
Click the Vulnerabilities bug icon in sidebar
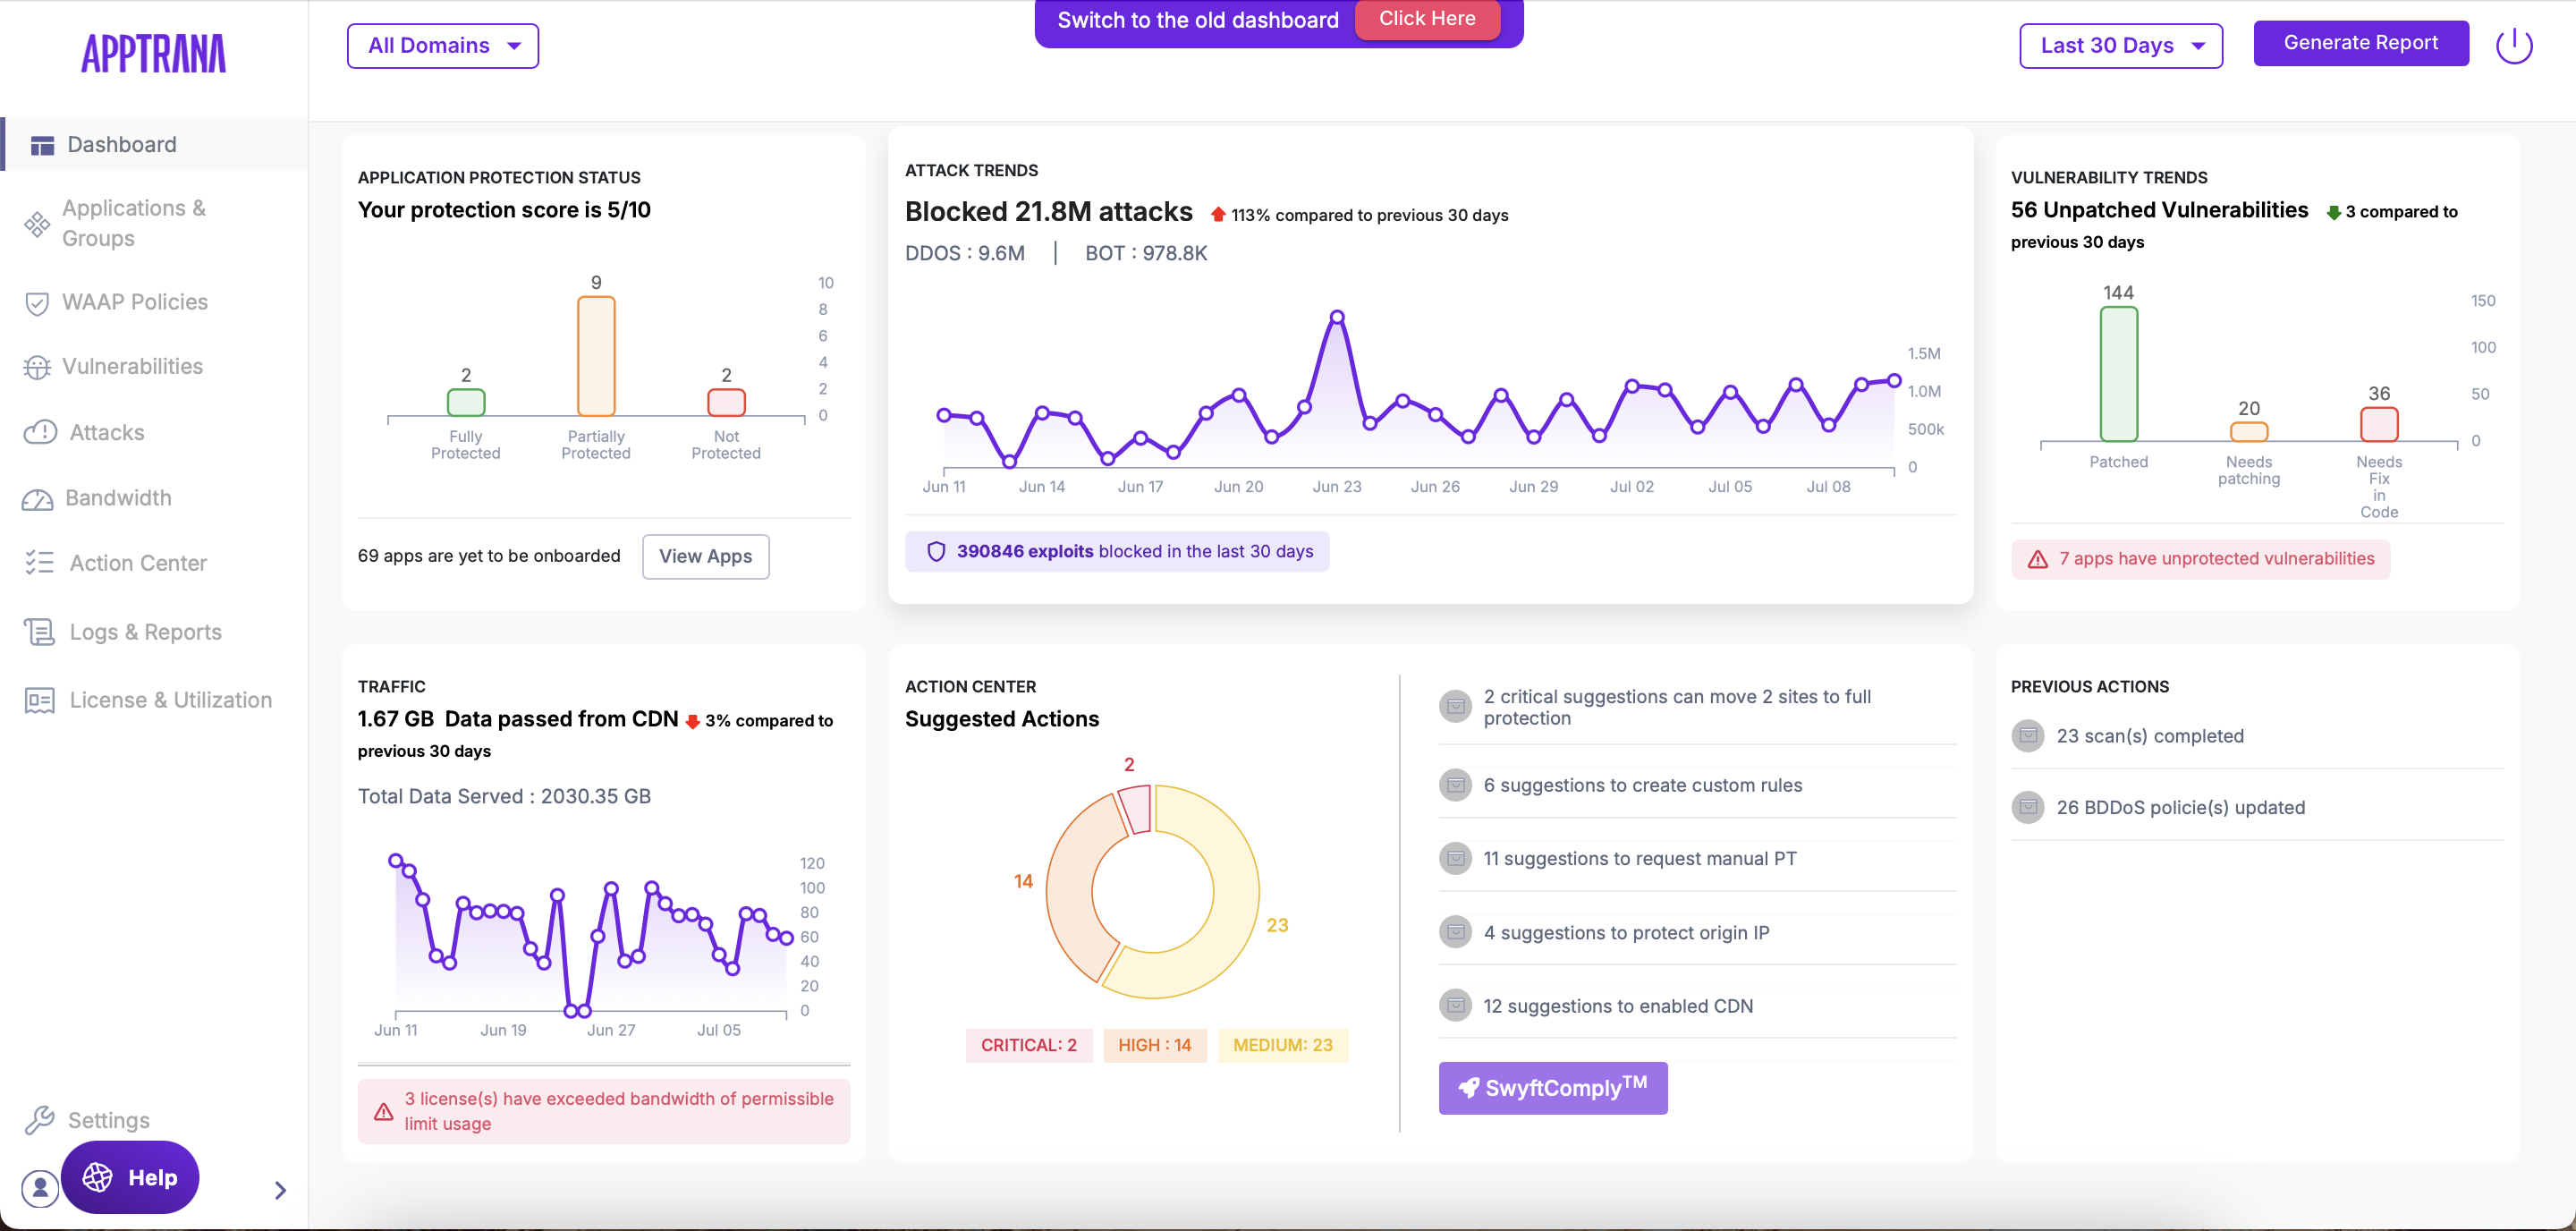coord(37,368)
